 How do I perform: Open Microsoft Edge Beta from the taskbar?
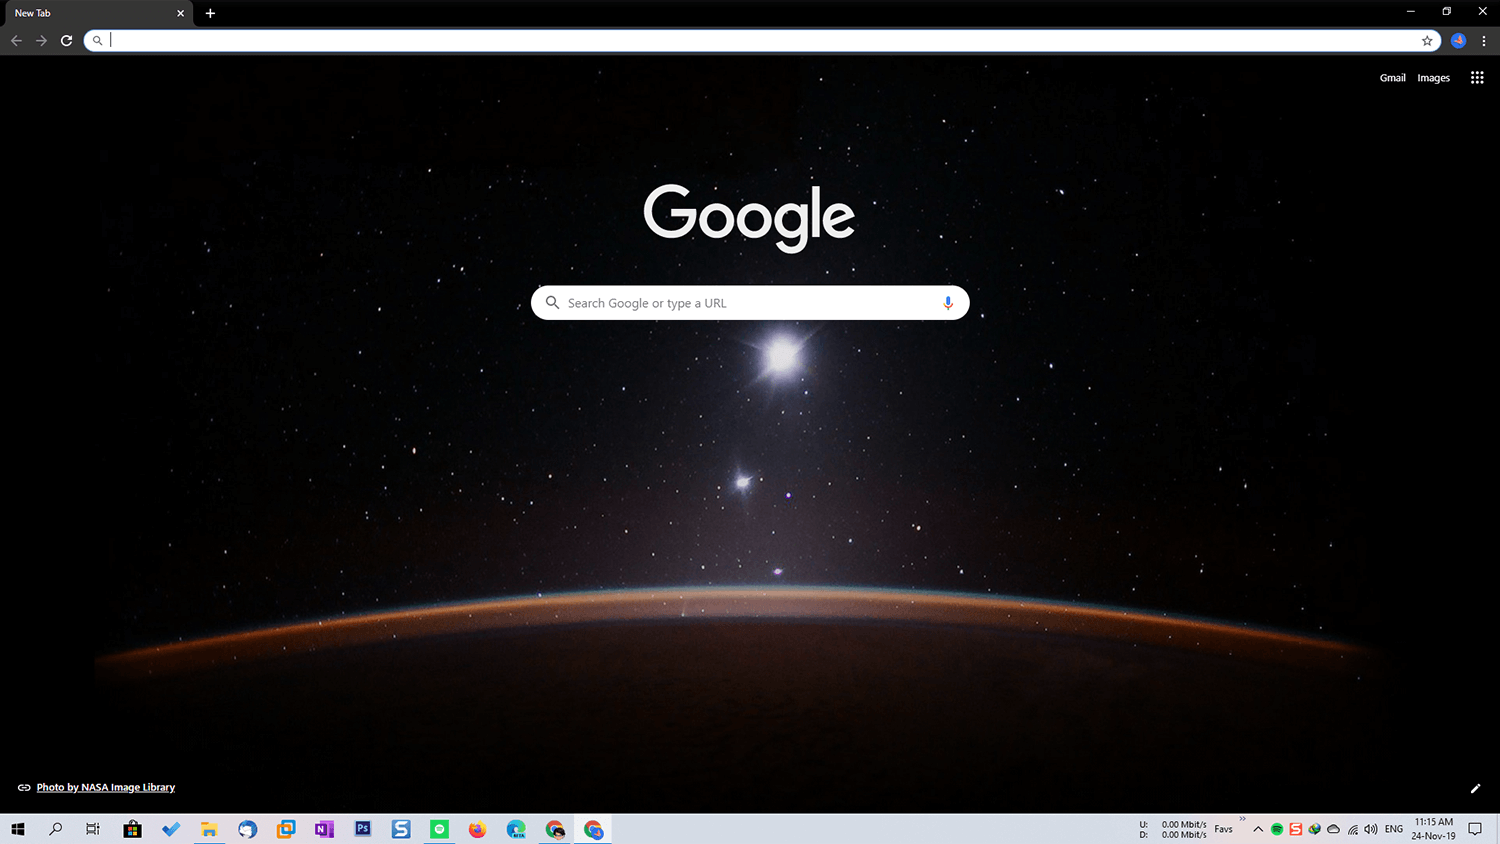(516, 829)
